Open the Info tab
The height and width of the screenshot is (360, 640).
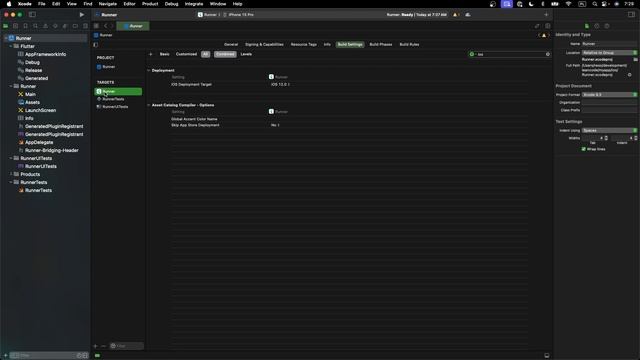pos(327,44)
